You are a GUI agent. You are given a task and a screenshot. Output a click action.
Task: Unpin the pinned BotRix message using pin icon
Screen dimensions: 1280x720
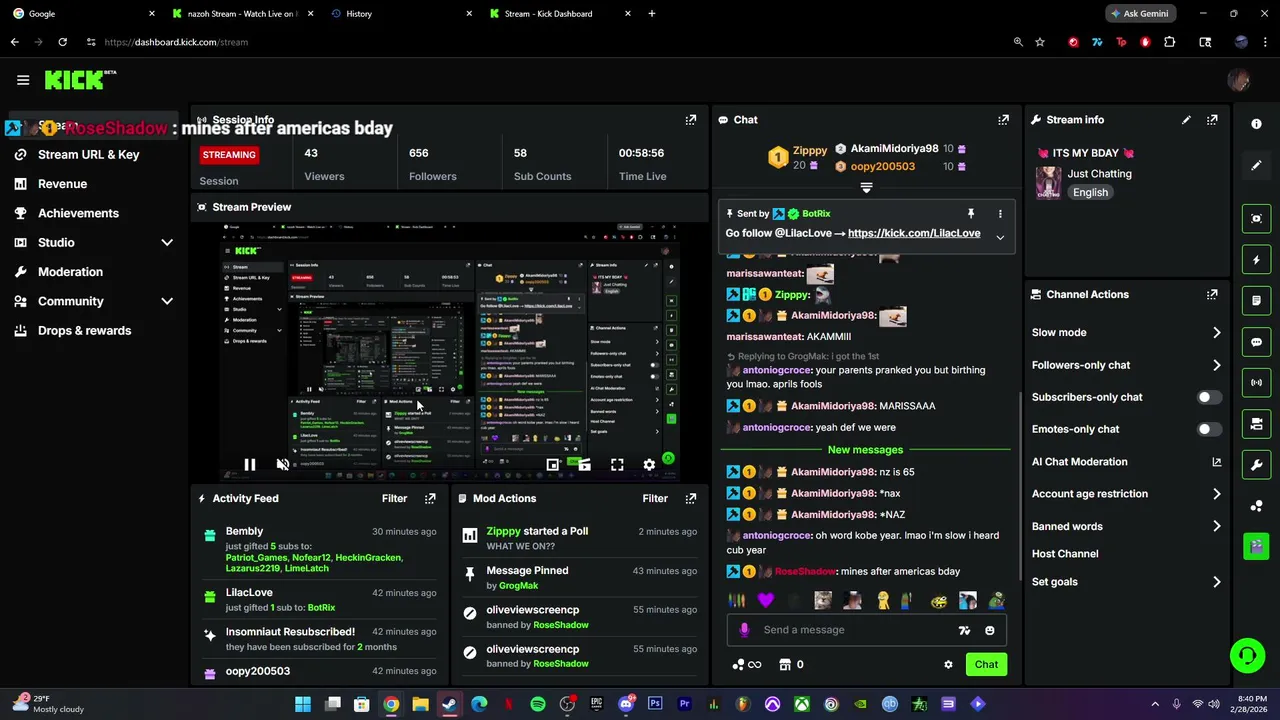(x=970, y=213)
